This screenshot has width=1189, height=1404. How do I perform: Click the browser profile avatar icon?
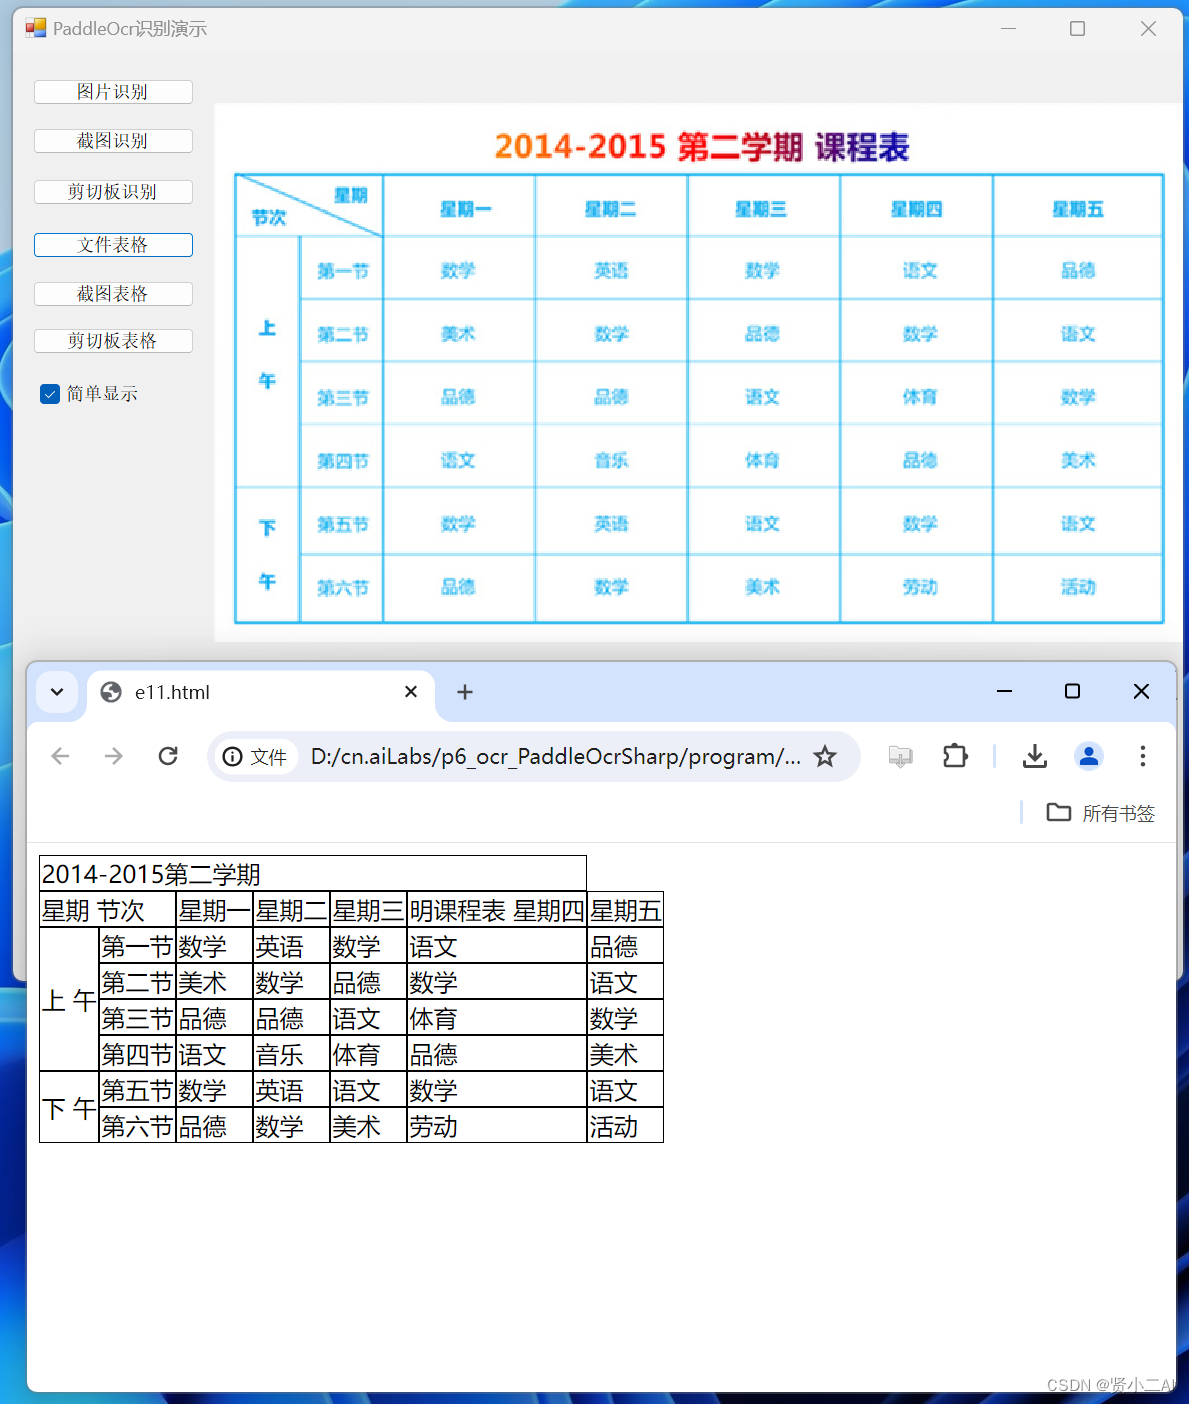pyautogui.click(x=1088, y=757)
